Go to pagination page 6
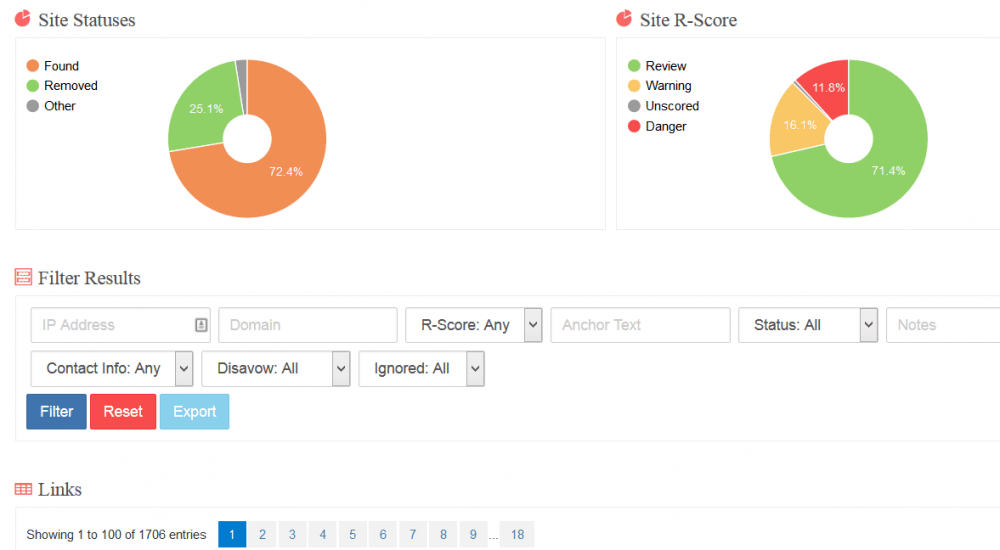 pyautogui.click(x=383, y=534)
